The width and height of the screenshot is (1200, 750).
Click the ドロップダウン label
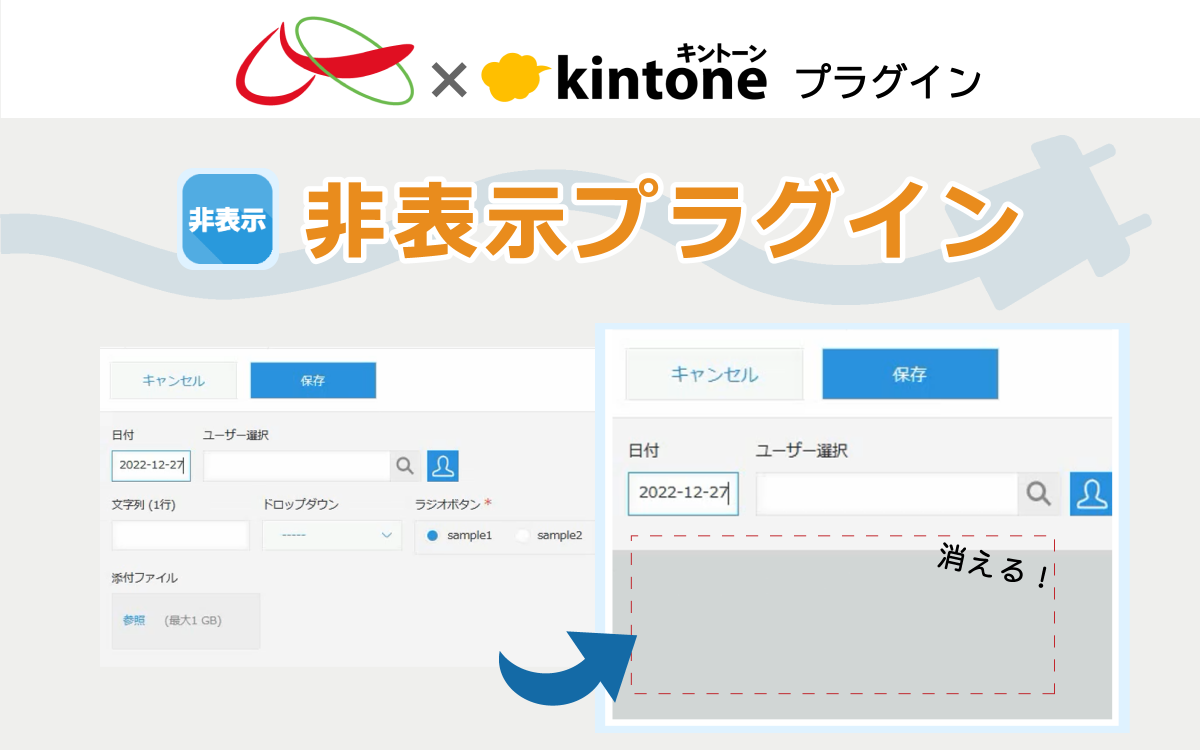(301, 504)
